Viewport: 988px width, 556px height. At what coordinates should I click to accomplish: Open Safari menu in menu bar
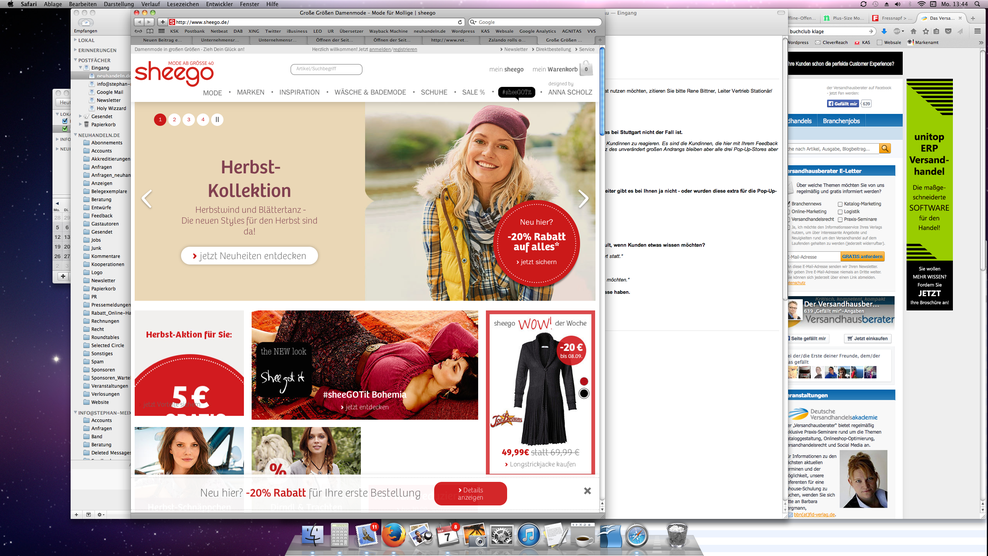[x=28, y=4]
